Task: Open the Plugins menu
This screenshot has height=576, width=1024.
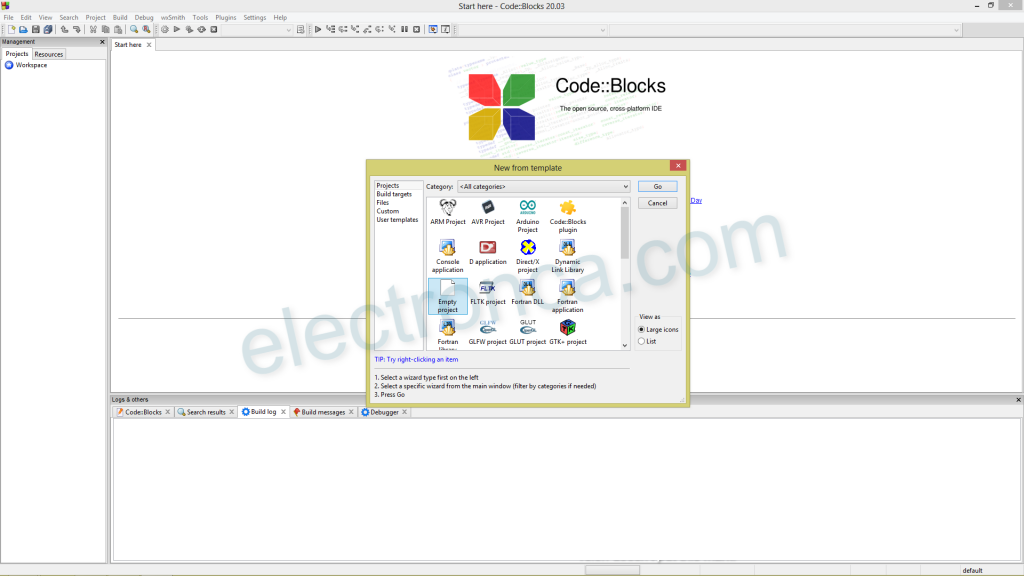Action: pyautogui.click(x=226, y=17)
